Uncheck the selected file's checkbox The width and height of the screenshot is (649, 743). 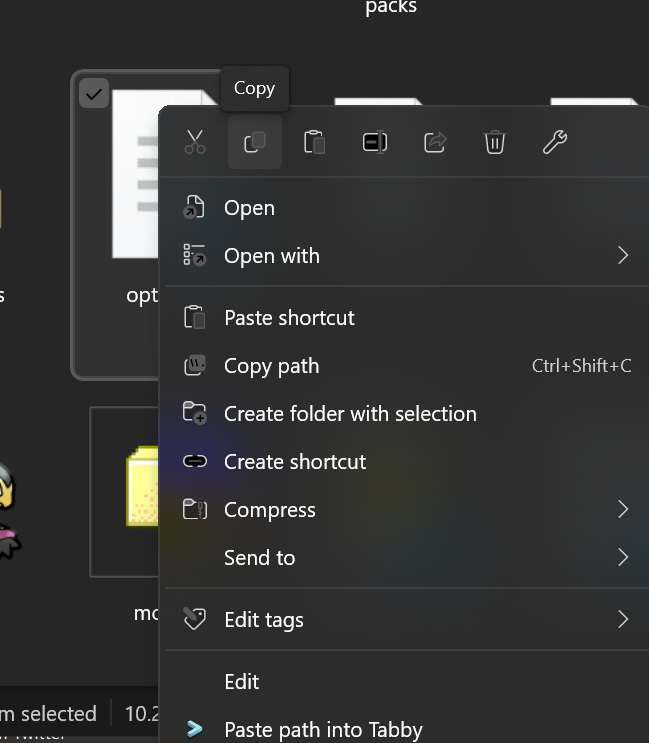[x=94, y=95]
